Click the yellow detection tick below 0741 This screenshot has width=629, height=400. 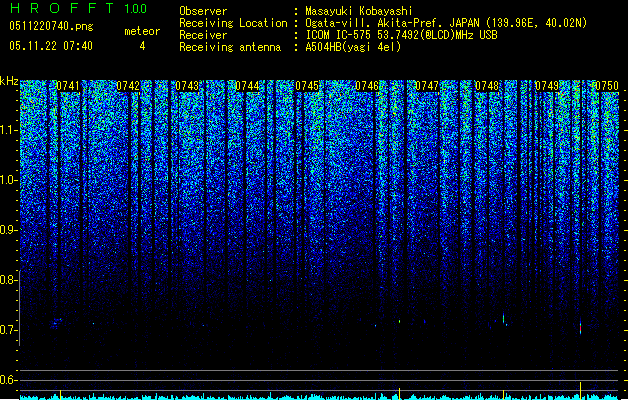pyautogui.click(x=60, y=394)
